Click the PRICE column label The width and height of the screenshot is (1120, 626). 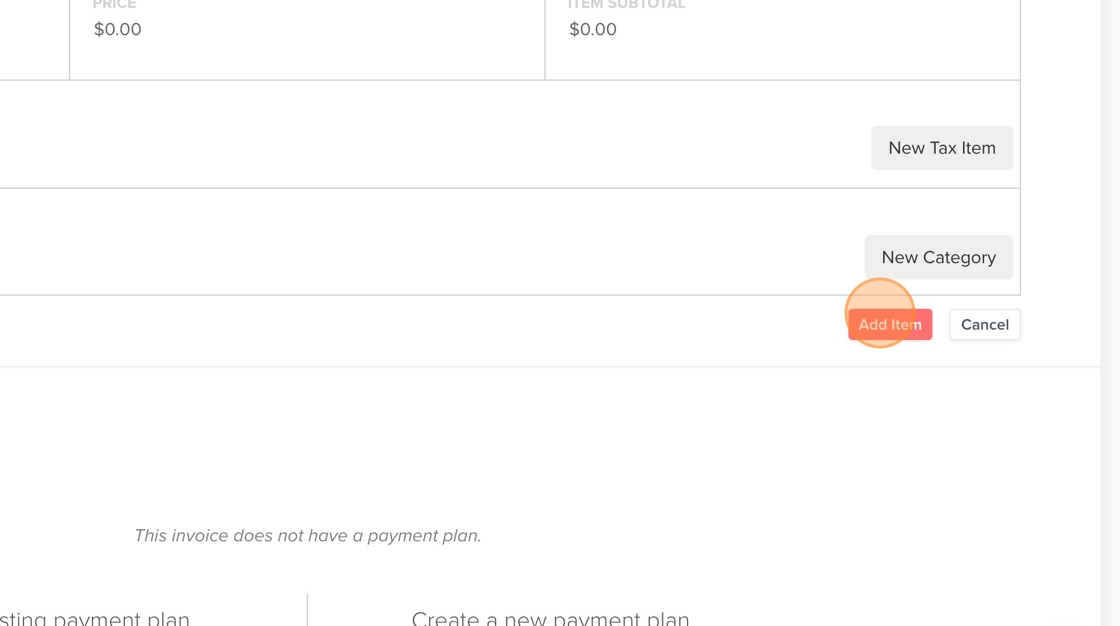pyautogui.click(x=114, y=5)
